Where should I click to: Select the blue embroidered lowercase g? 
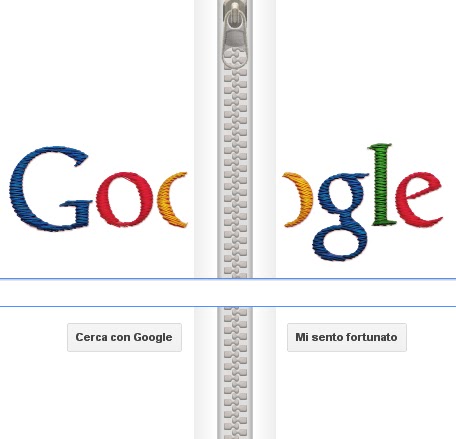click(x=342, y=217)
